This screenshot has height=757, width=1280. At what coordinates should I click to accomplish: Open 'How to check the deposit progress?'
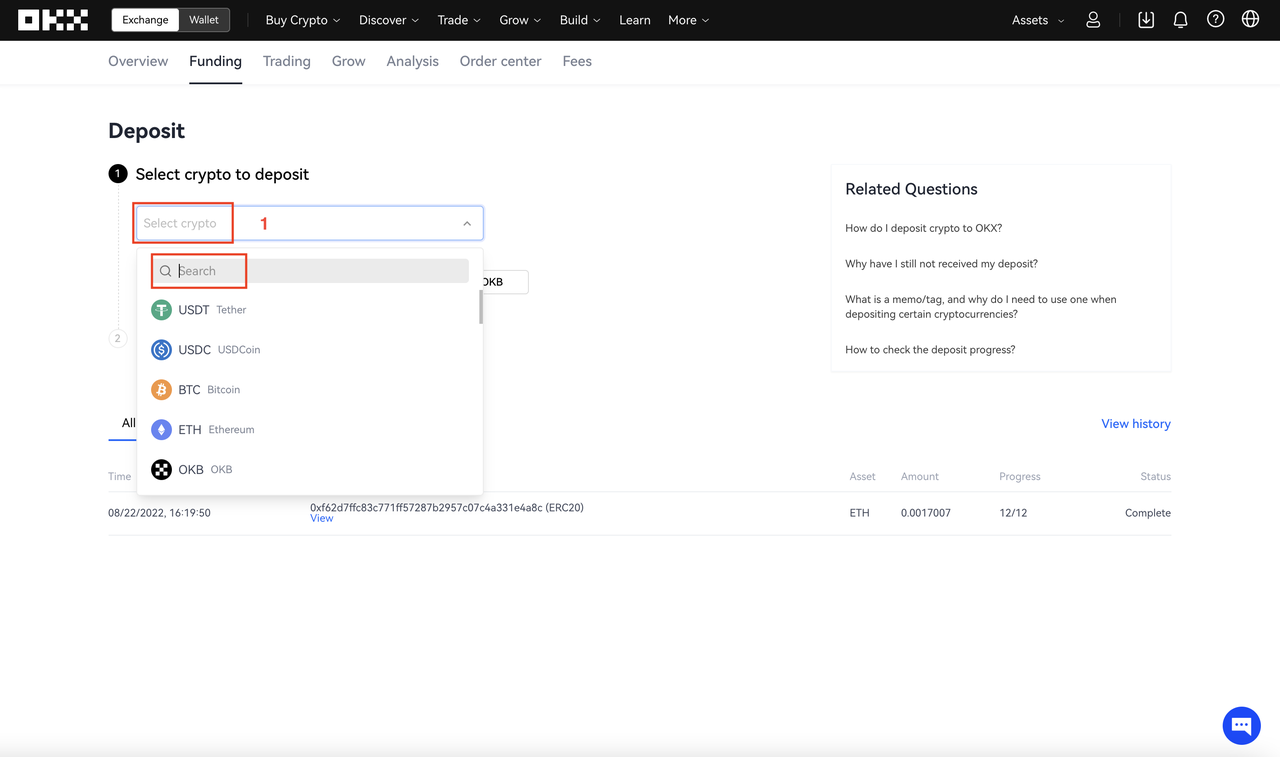(x=930, y=350)
